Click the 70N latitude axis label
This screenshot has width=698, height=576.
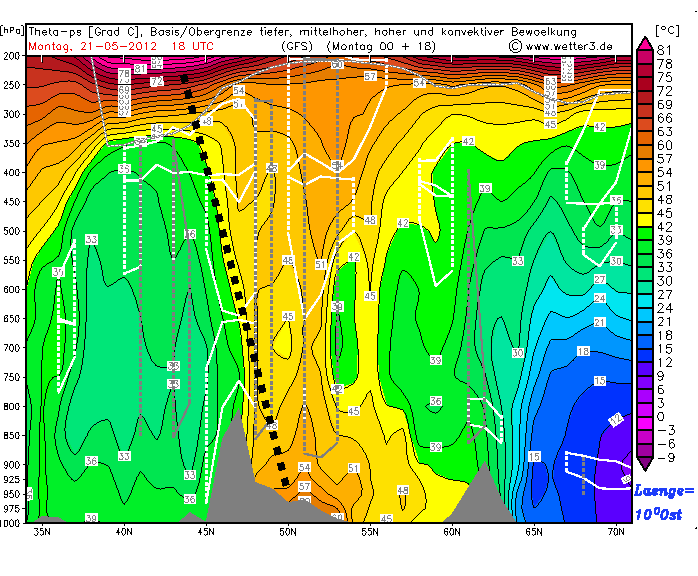(616, 532)
